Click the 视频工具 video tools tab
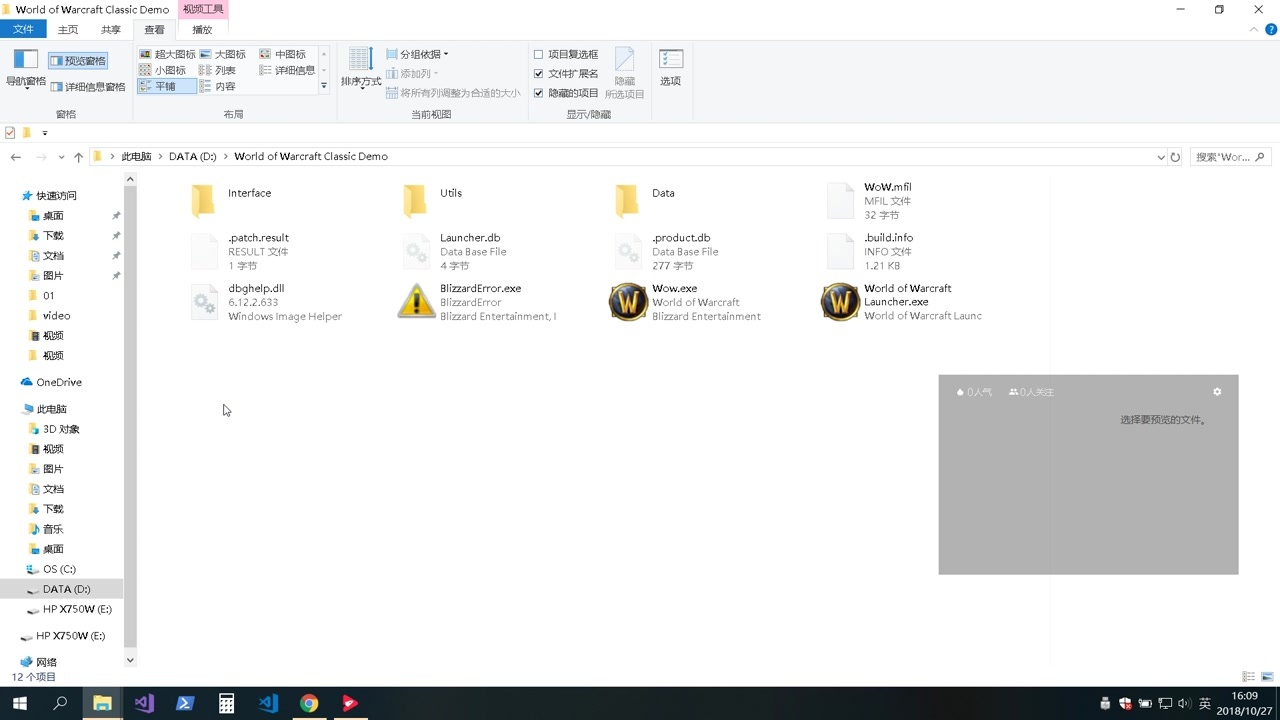 [x=202, y=9]
